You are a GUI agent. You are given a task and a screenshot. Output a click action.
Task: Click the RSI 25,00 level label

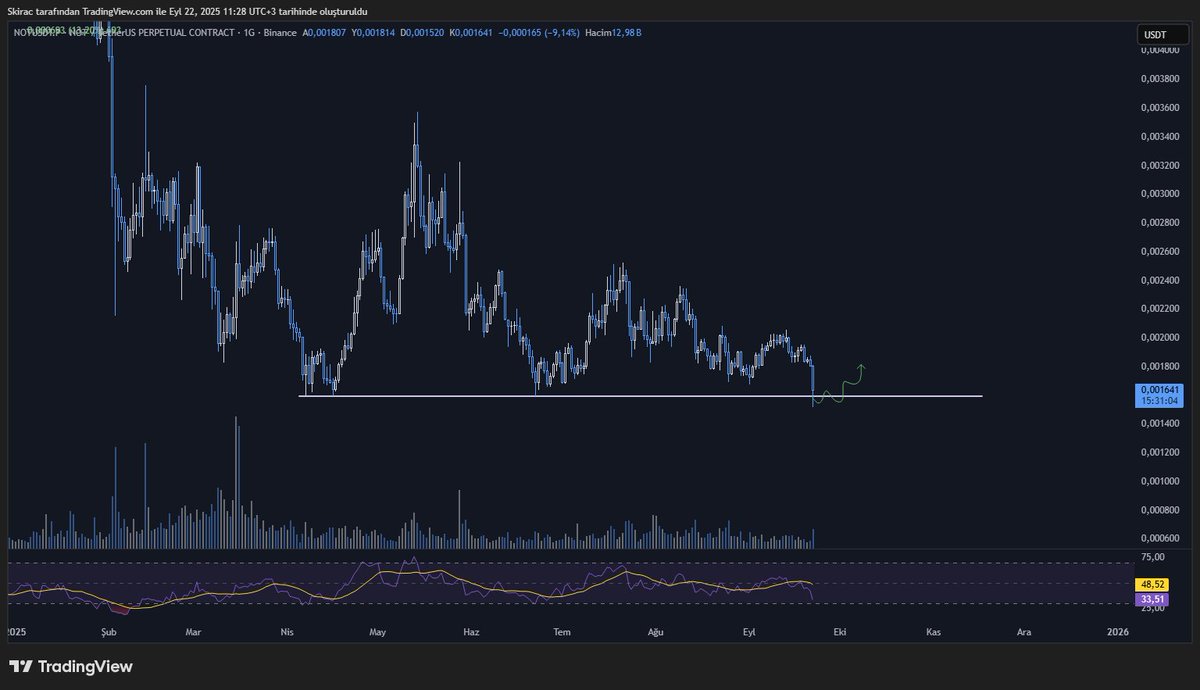click(1153, 607)
